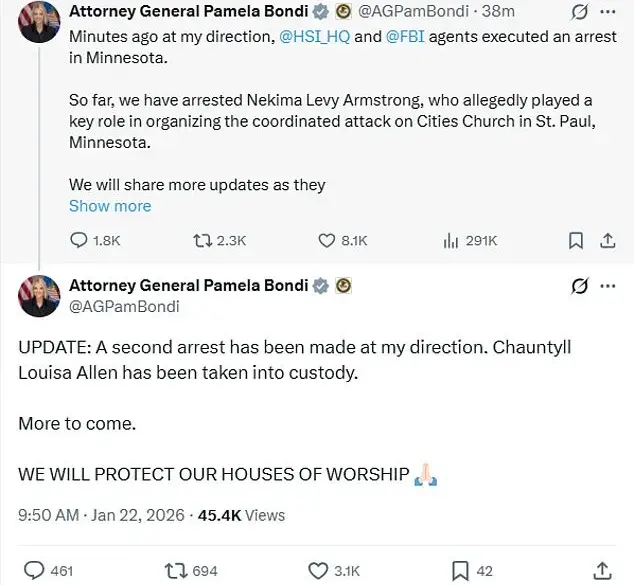Share the UPDATE post via bottom share icon
The image size is (634, 585).
[603, 570]
